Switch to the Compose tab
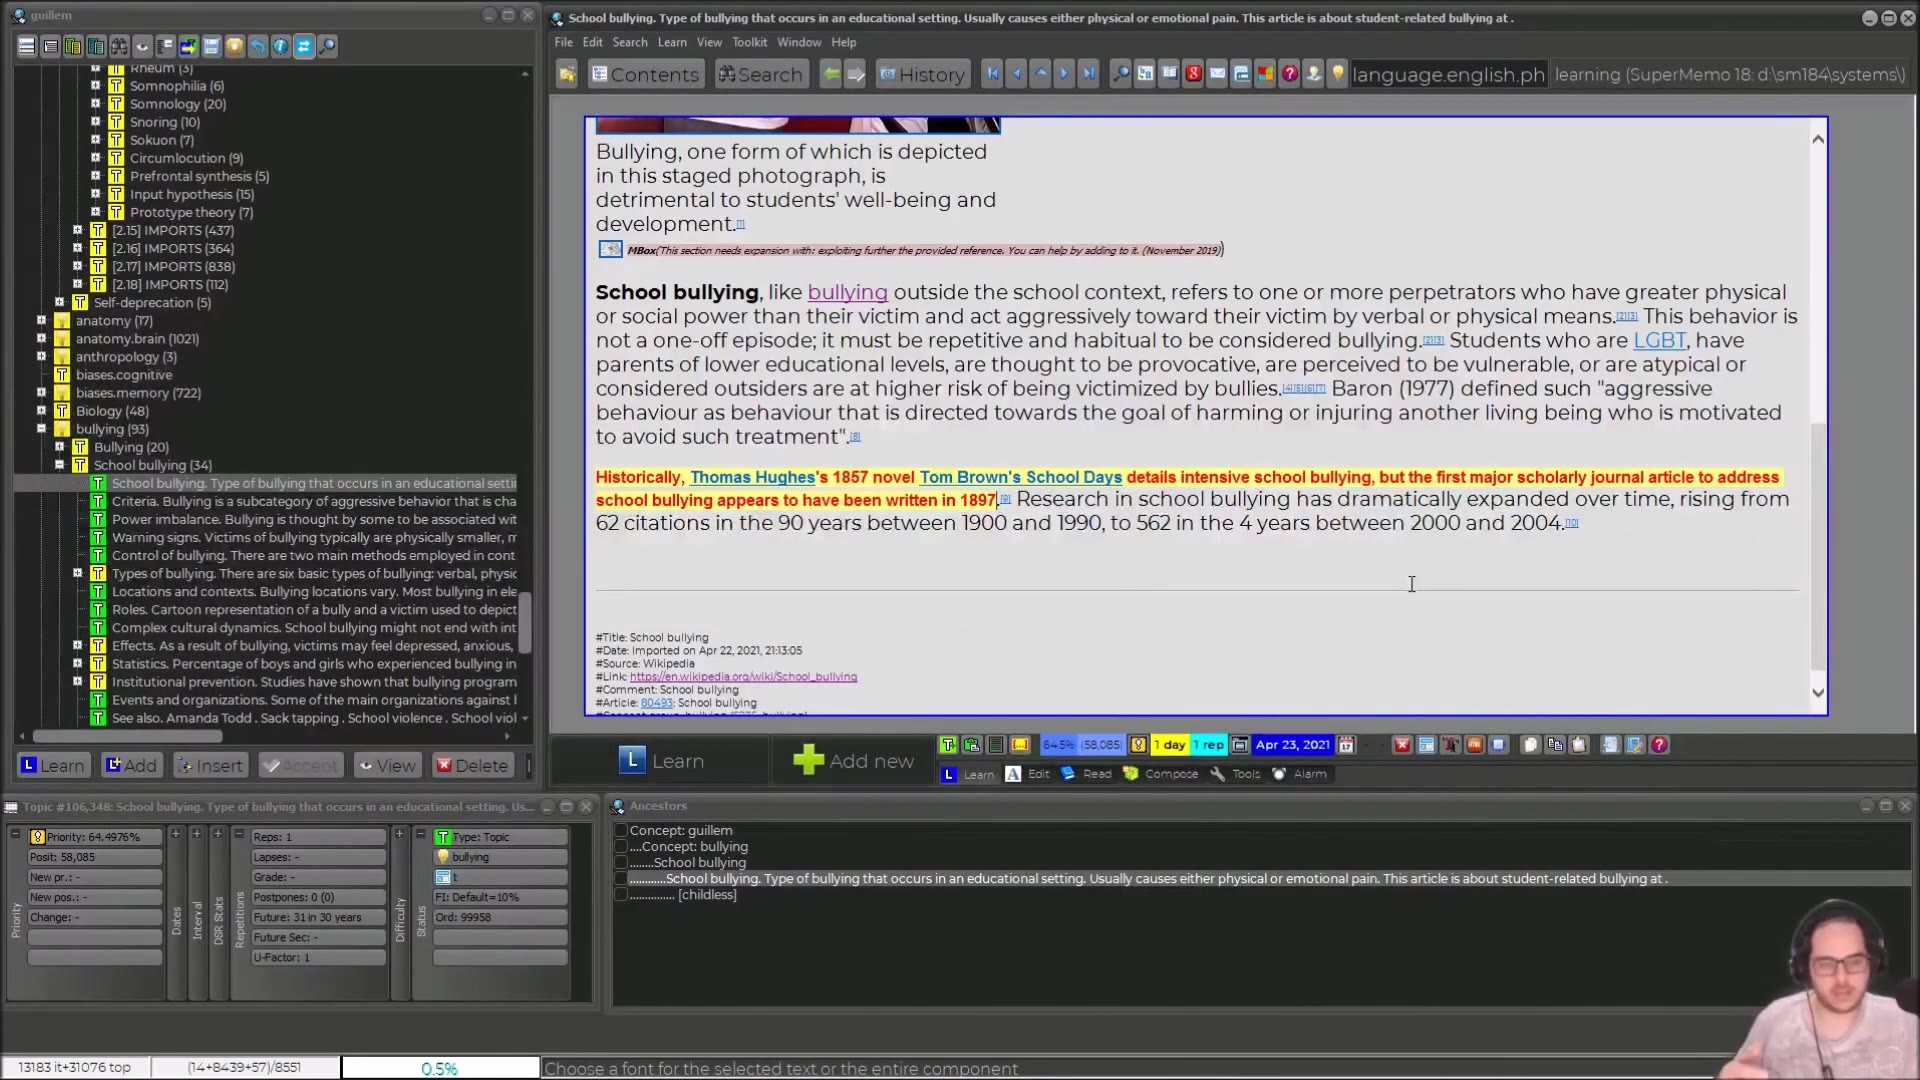The width and height of the screenshot is (1920, 1080). [1160, 774]
